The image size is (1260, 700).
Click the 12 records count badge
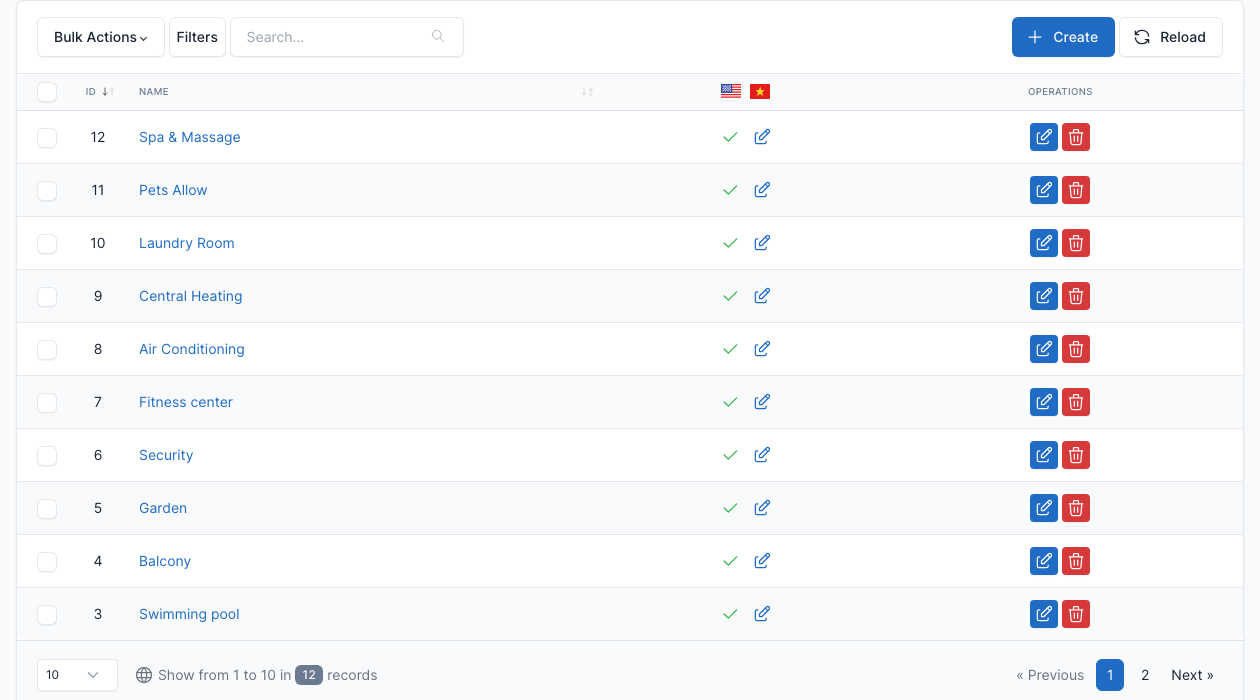click(309, 675)
